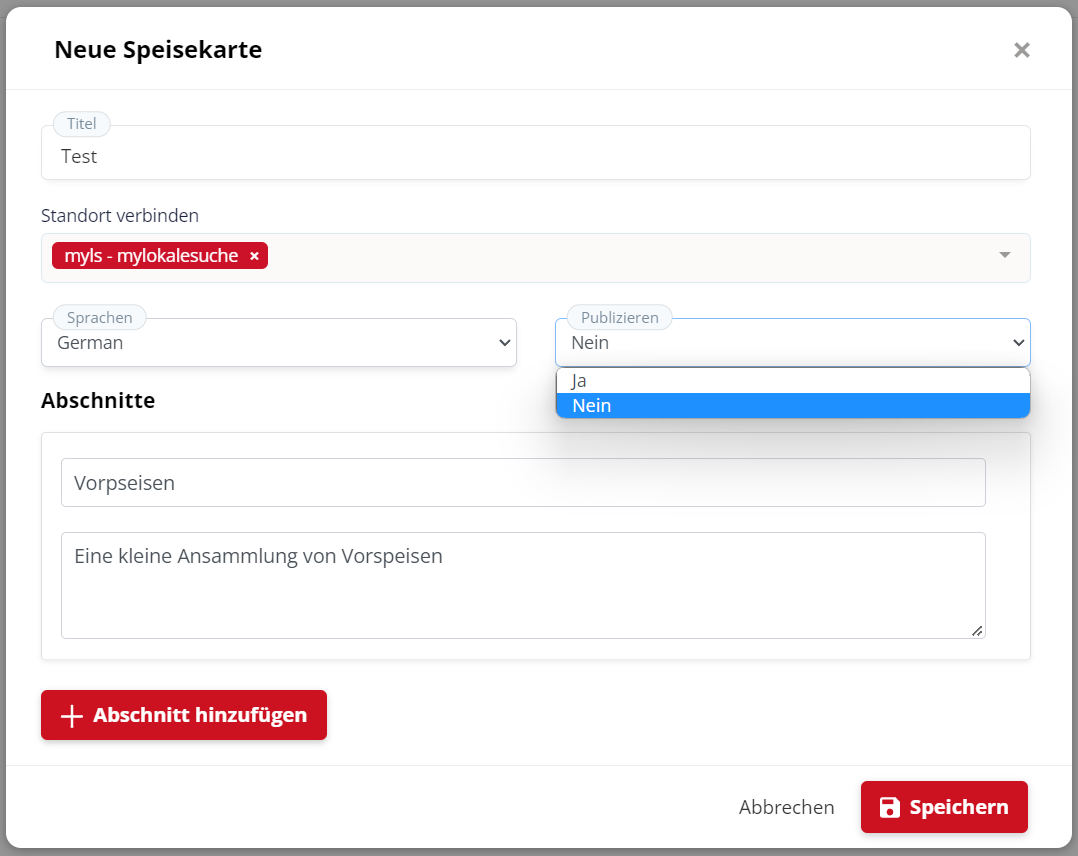Grab the description textarea resize handle
1078x856 pixels.
pos(977,630)
